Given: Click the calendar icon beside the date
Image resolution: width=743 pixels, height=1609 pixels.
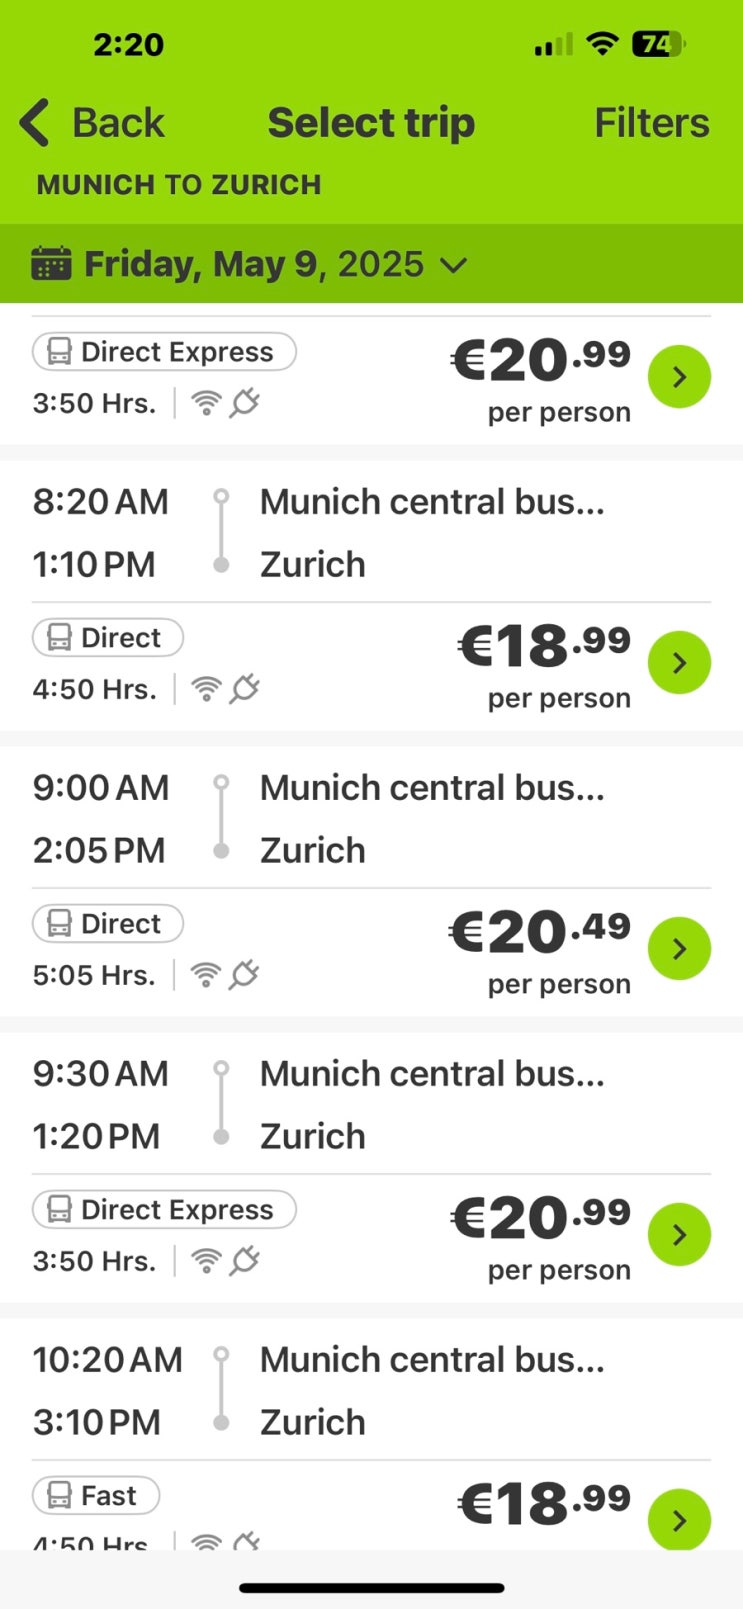Looking at the screenshot, I should pyautogui.click(x=51, y=264).
